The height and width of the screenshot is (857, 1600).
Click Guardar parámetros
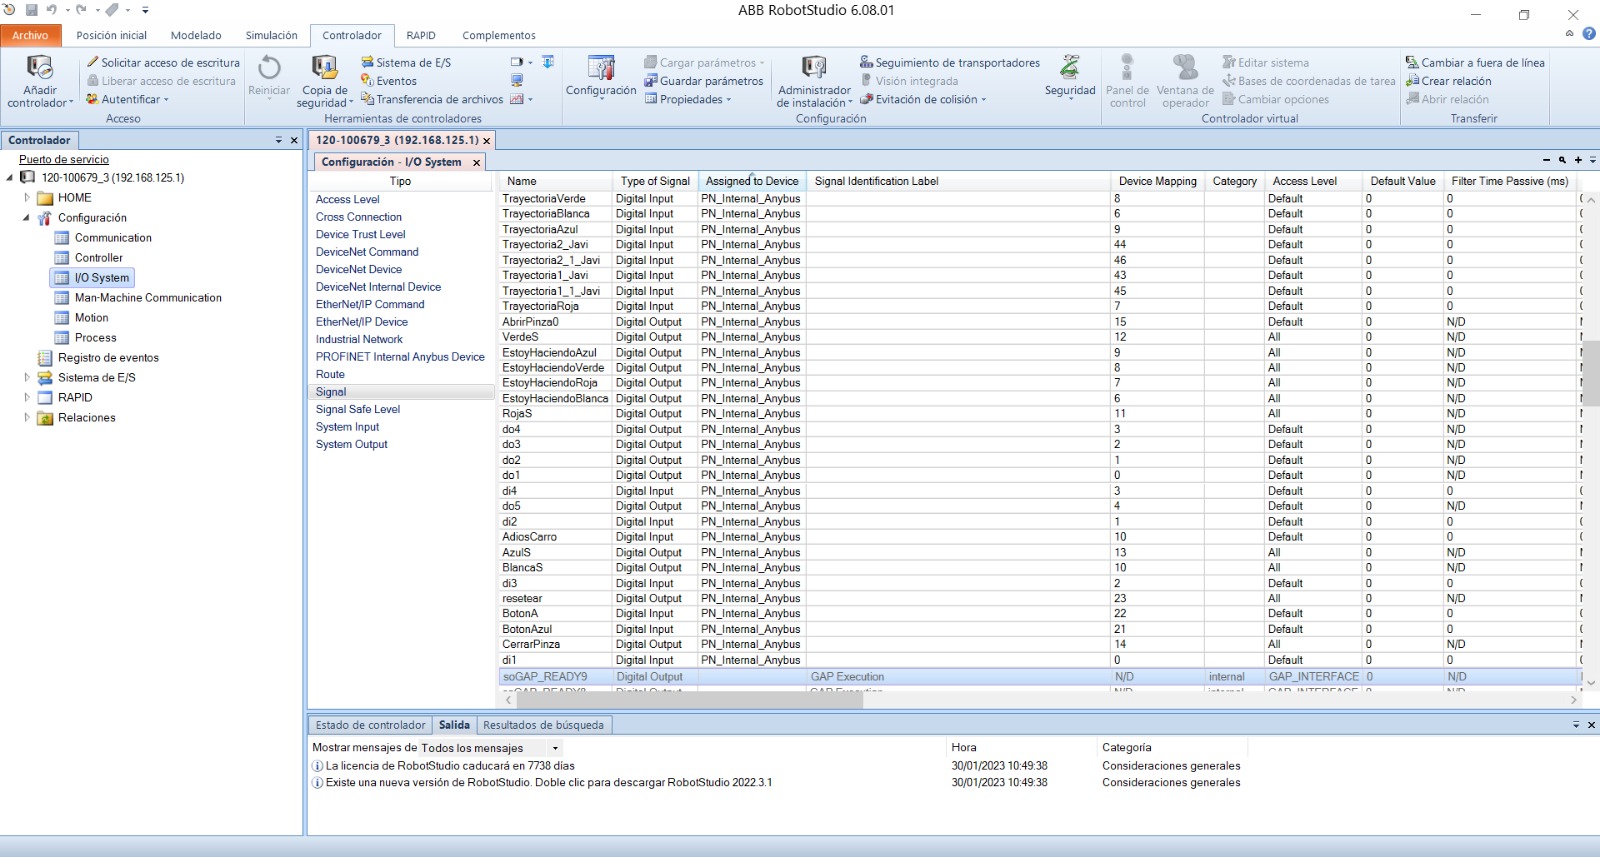click(704, 81)
